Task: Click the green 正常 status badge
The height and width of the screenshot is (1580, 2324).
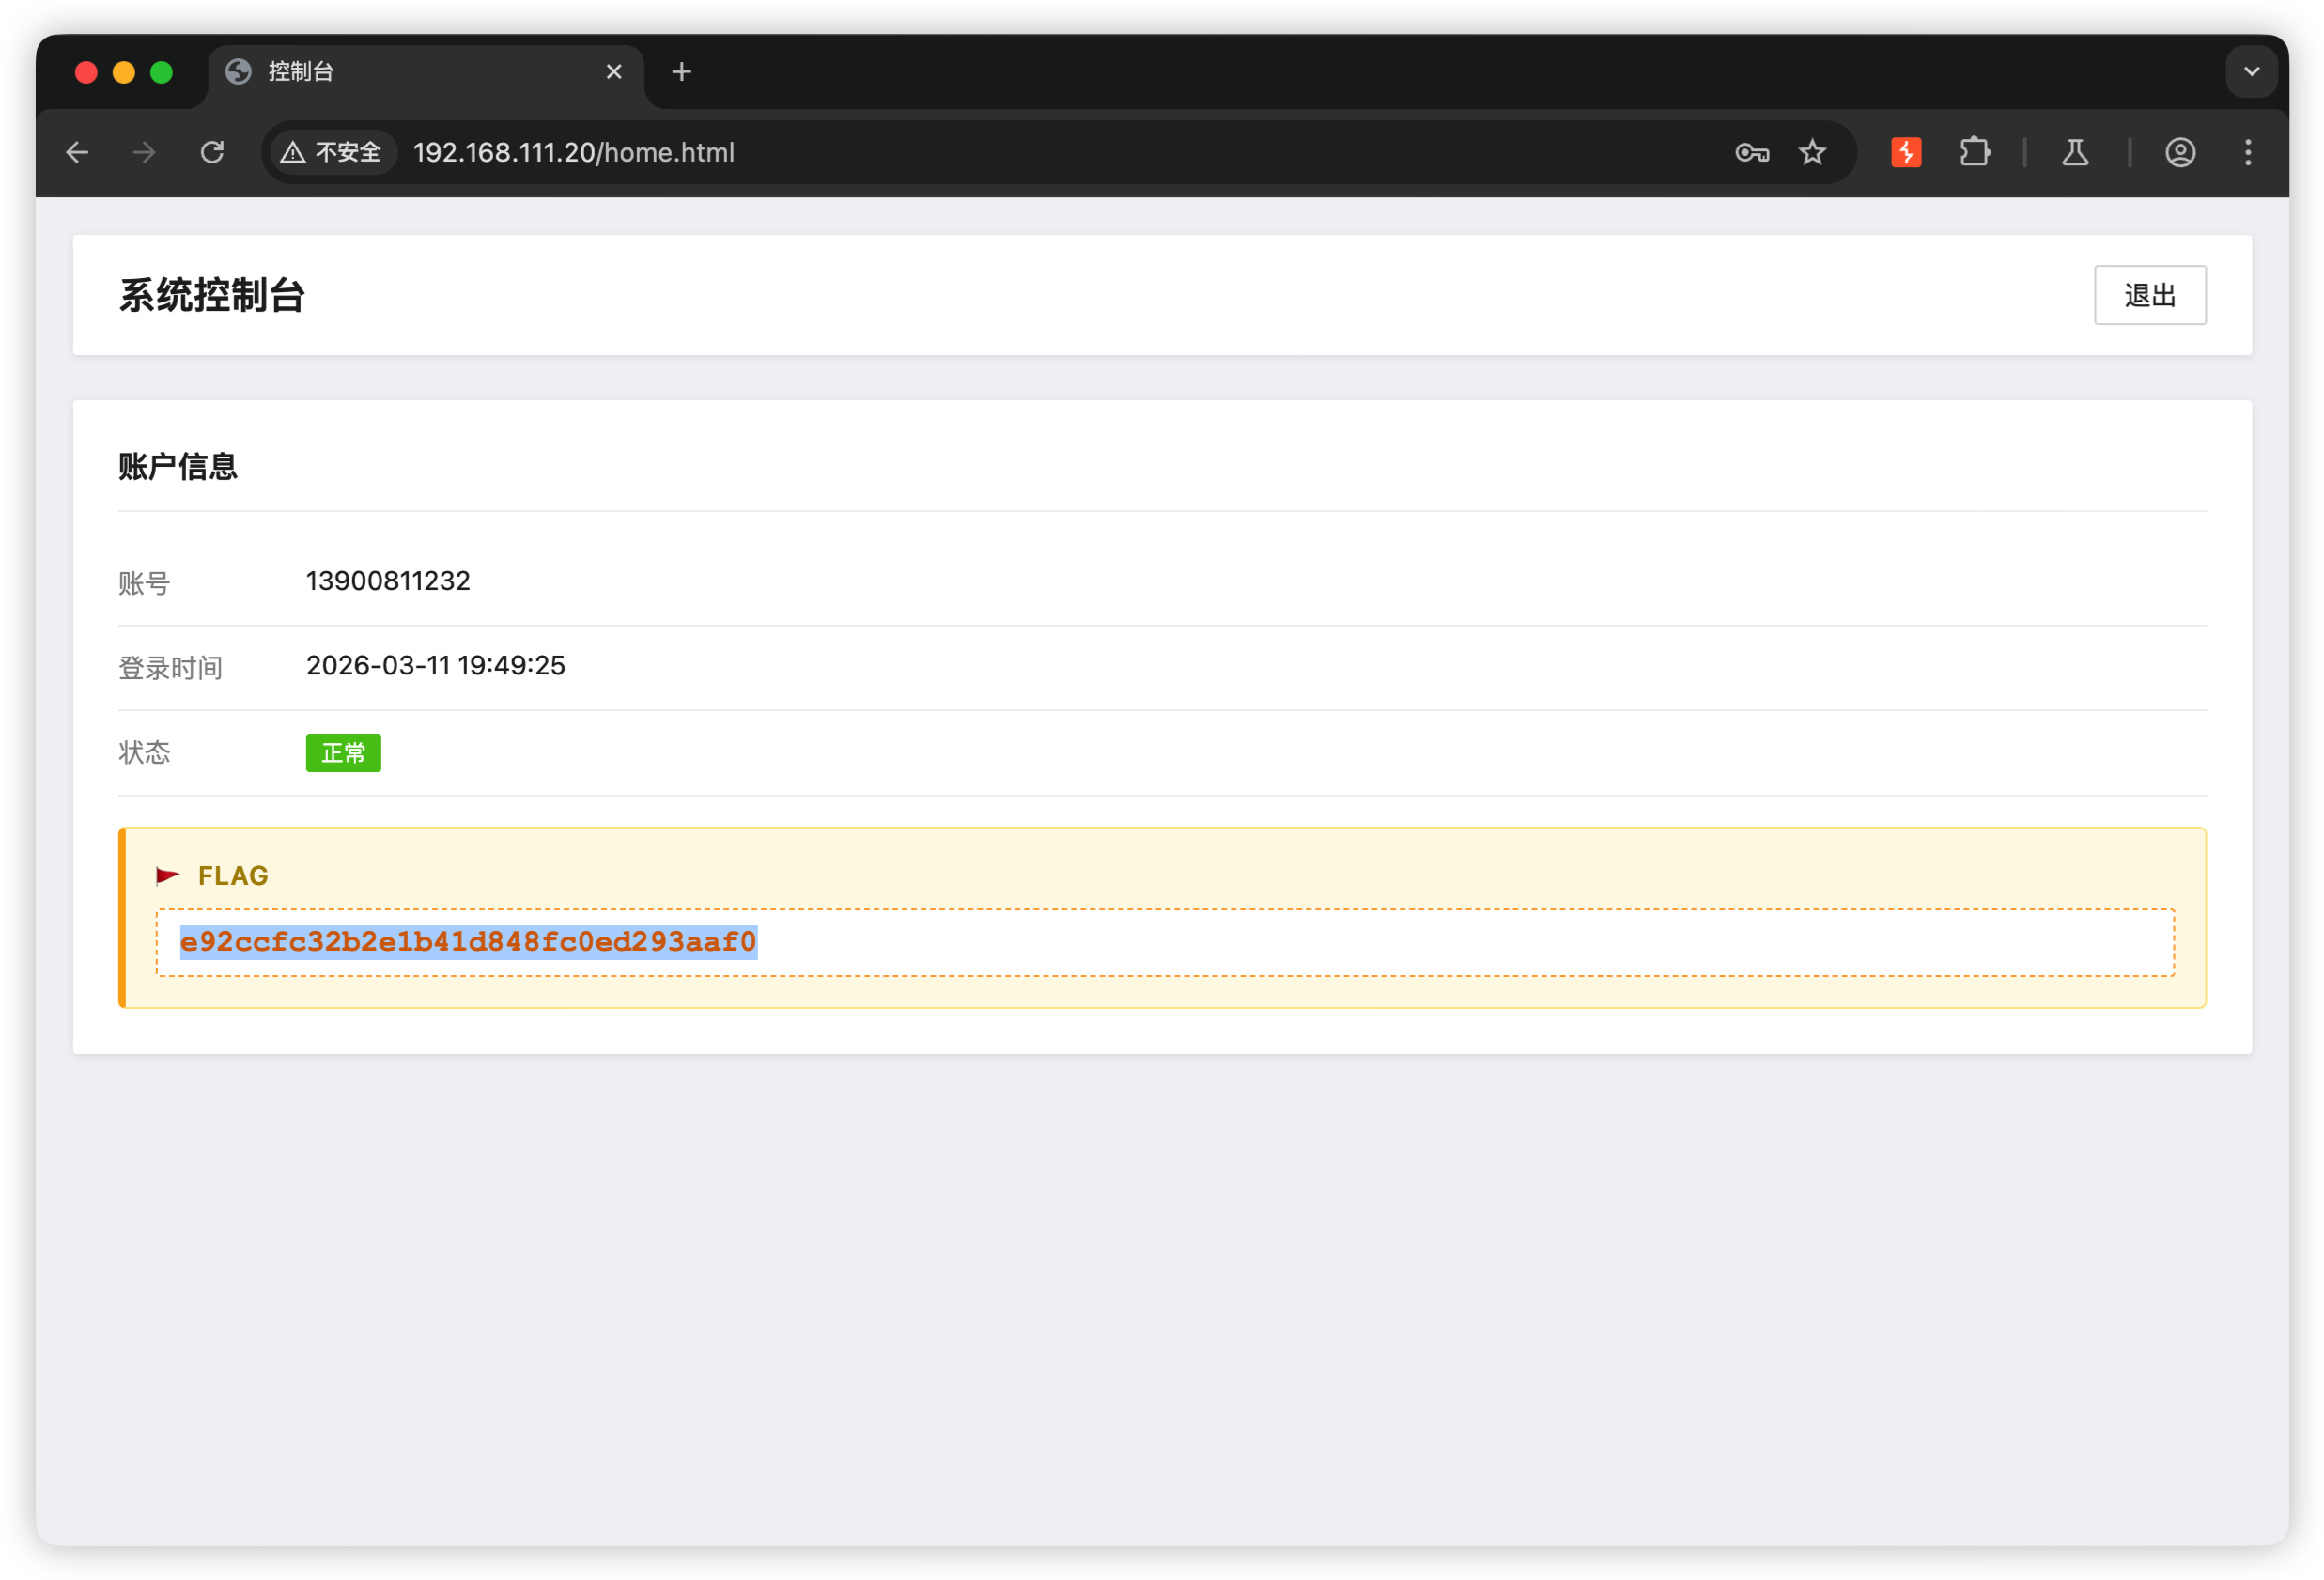Action: click(x=343, y=753)
